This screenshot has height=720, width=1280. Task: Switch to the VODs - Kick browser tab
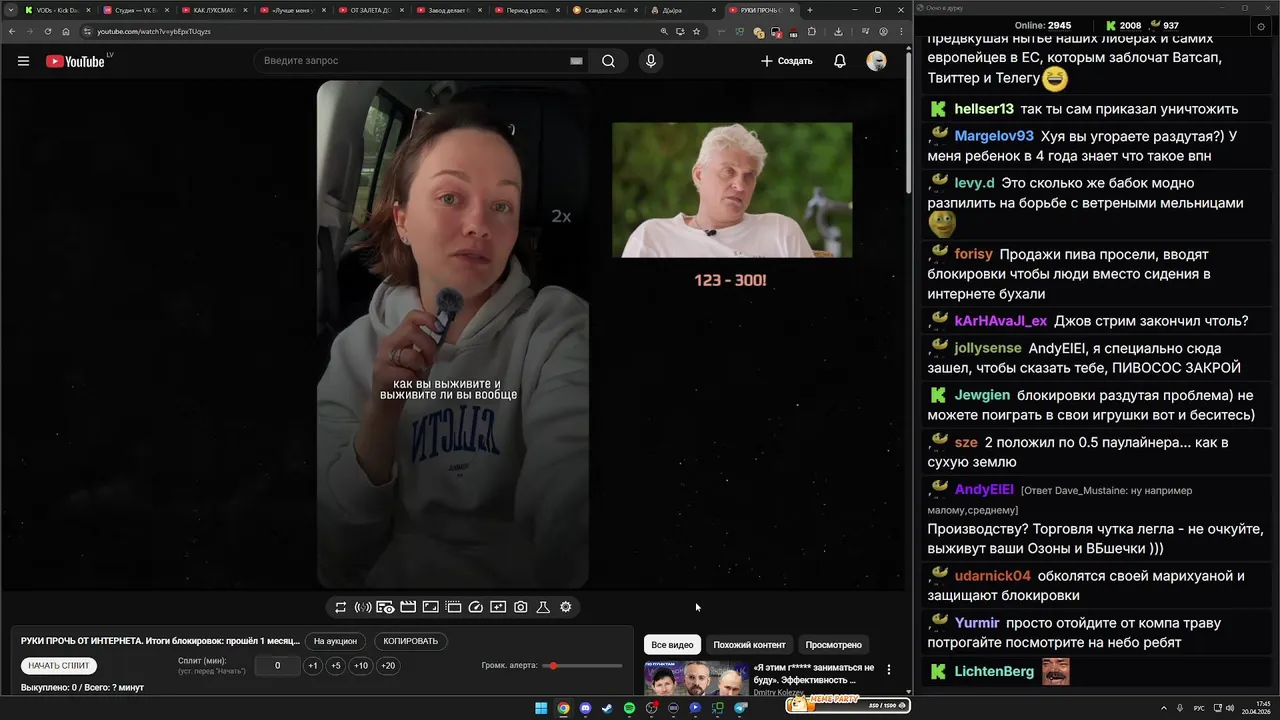56,10
